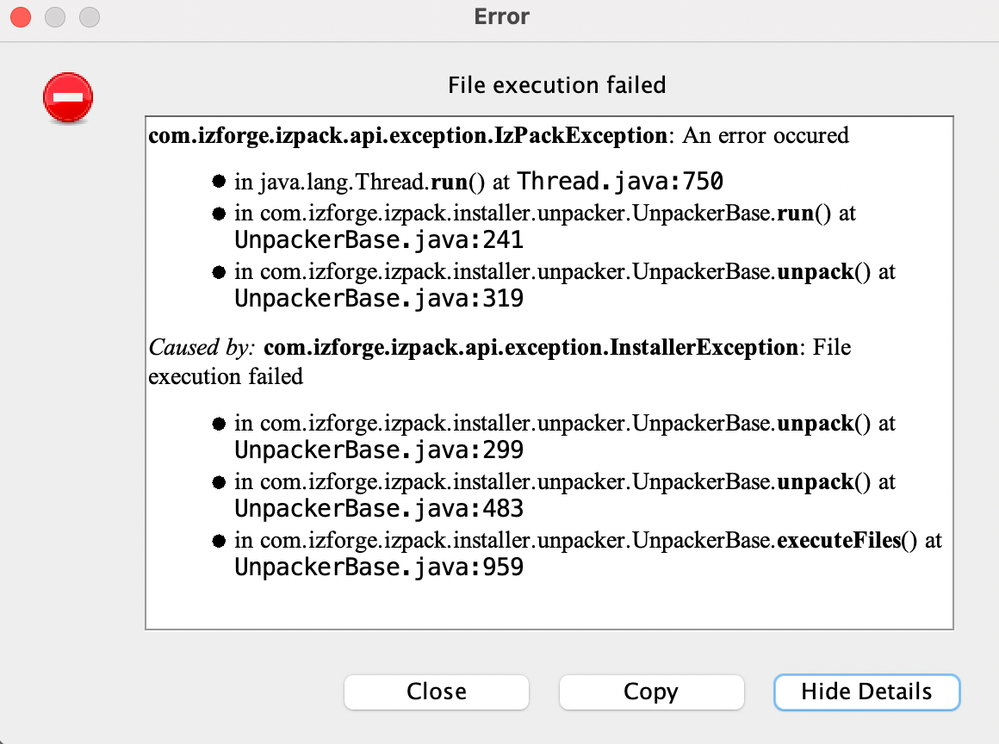Click the grayed-out zoom window button
Image resolution: width=999 pixels, height=744 pixels.
(89, 17)
